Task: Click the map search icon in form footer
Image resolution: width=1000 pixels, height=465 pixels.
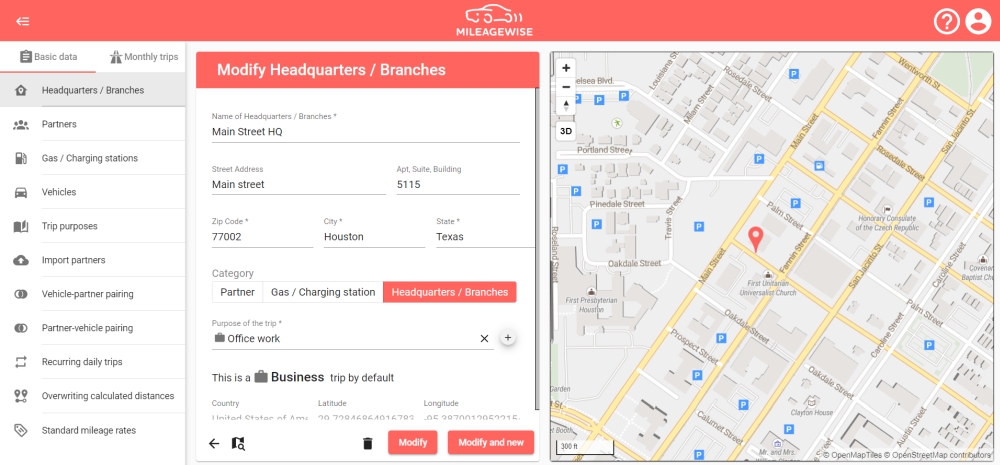Action: tap(239, 443)
